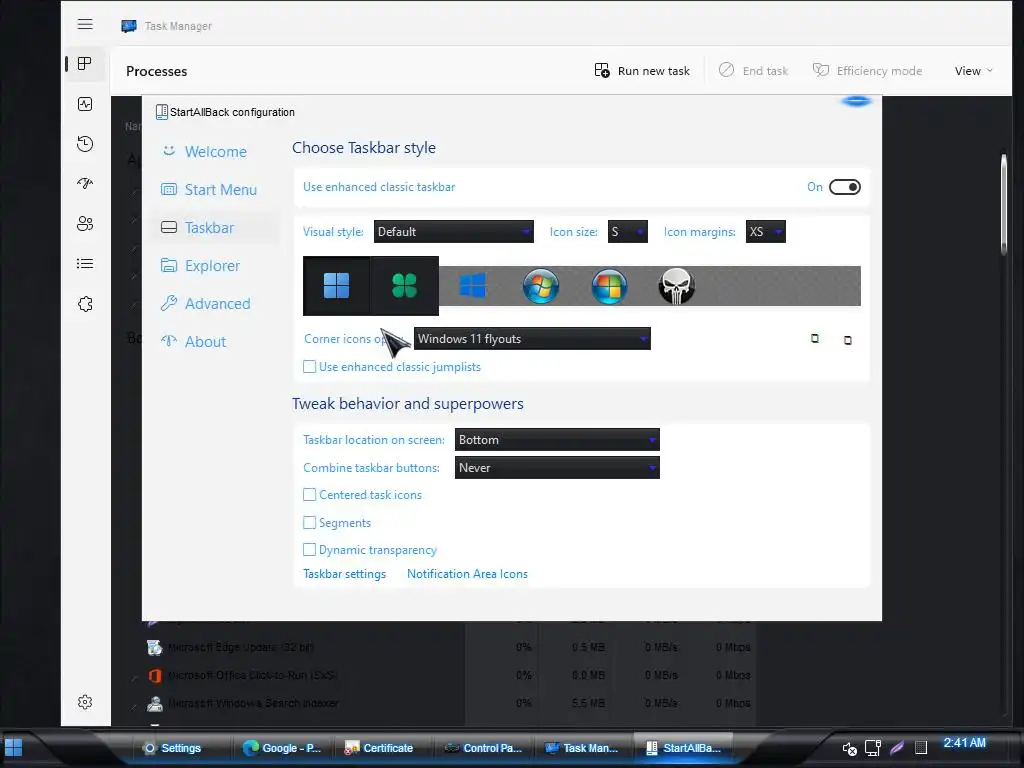Open Services page in Task Manager sidebar
This screenshot has height=768, width=1024.
[85, 304]
